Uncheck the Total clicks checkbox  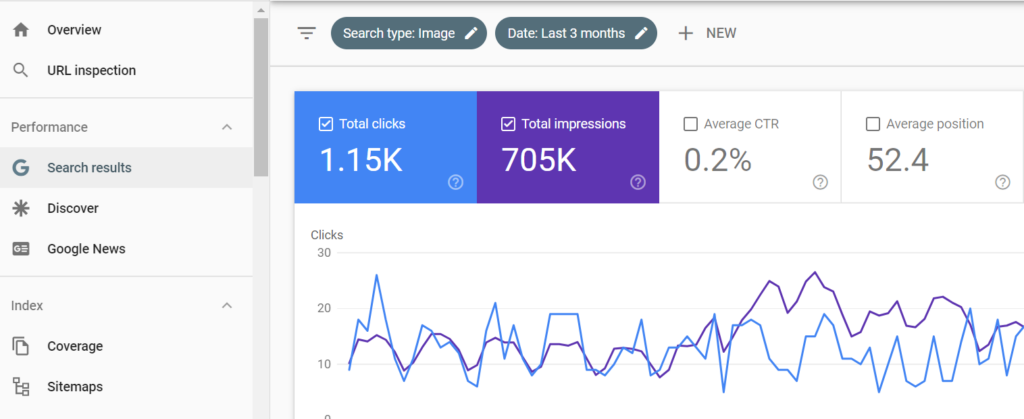point(325,124)
